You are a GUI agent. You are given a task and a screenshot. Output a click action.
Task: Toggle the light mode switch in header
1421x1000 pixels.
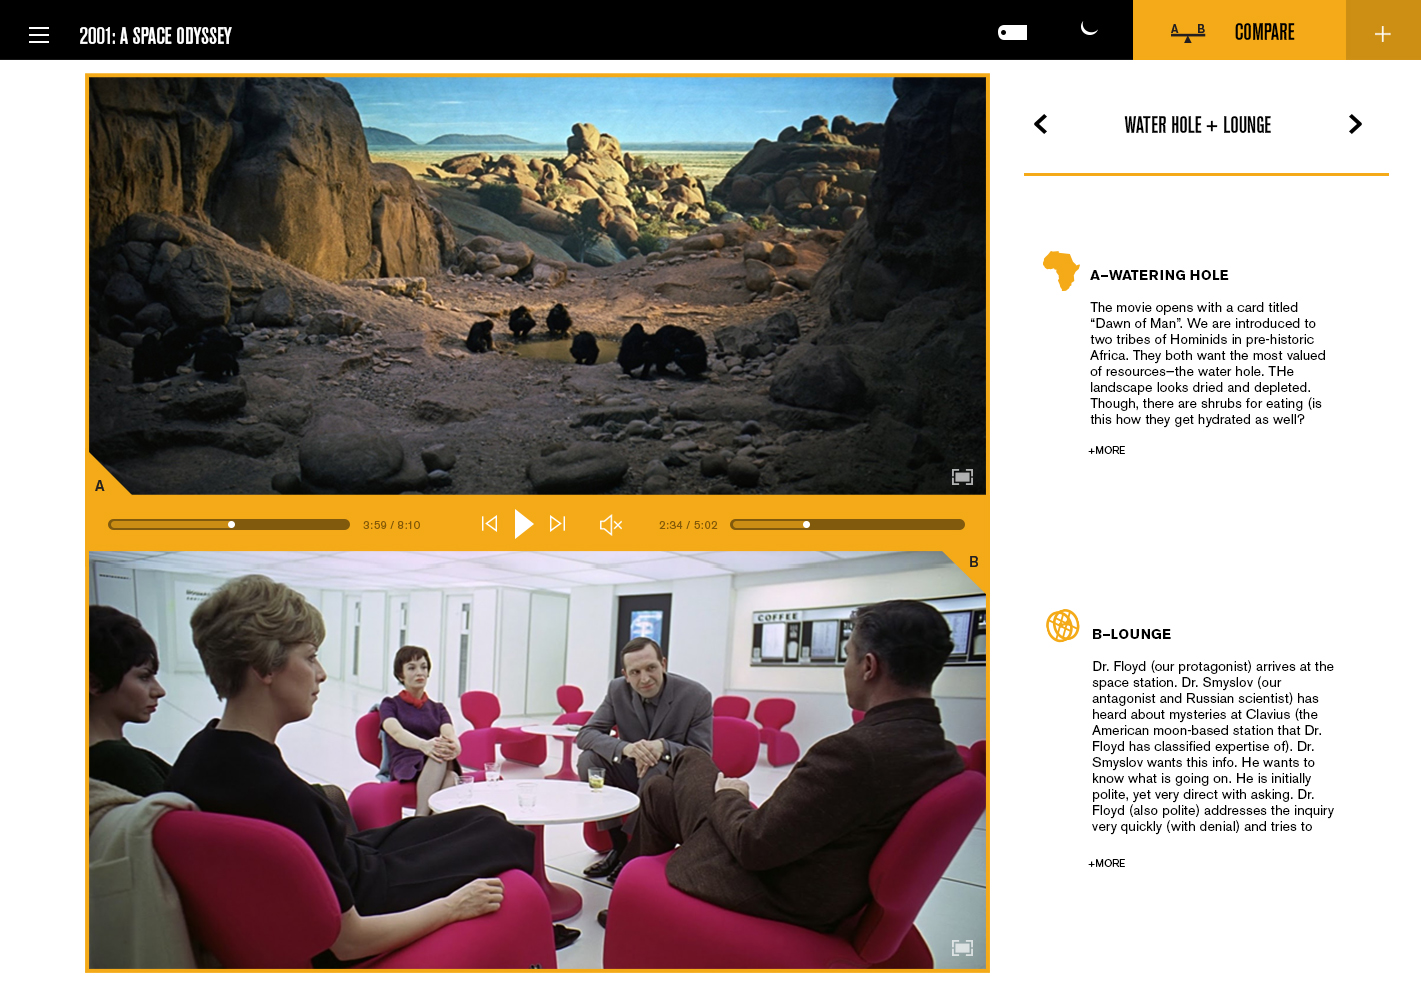point(1012,32)
